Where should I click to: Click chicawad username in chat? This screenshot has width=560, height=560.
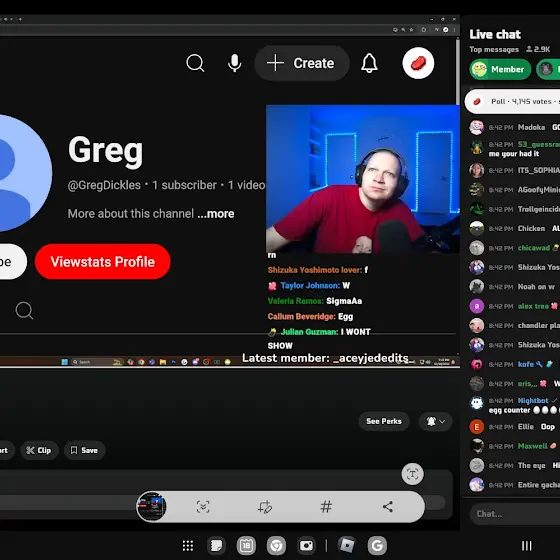point(534,248)
